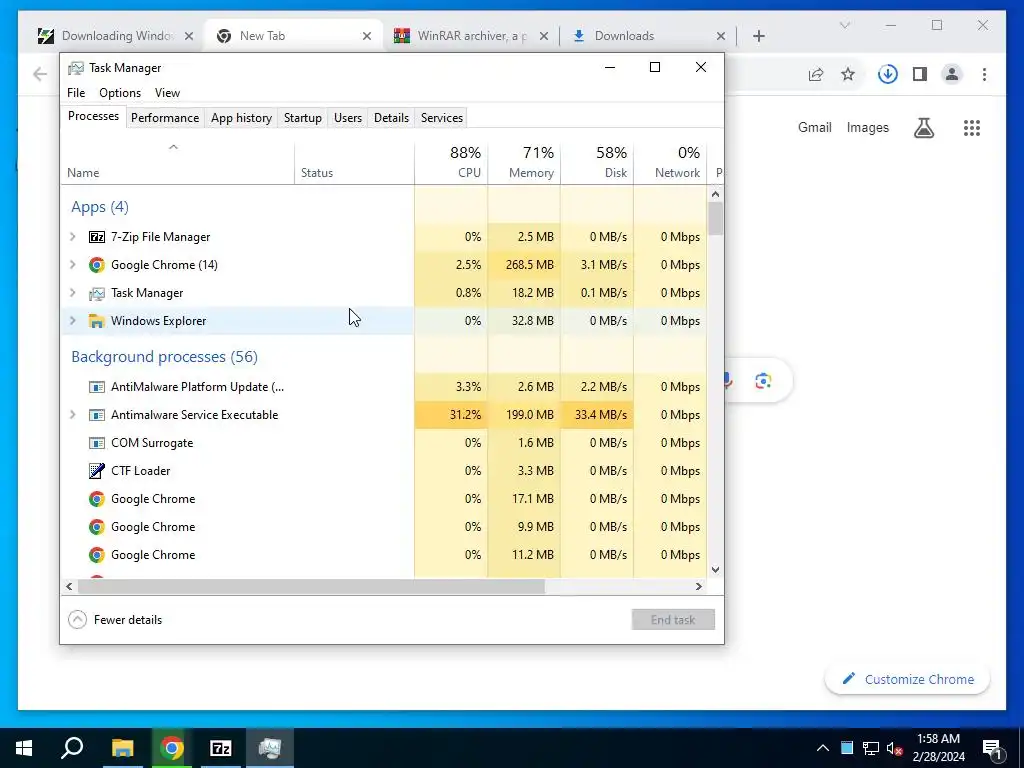Show hidden system tray icons

pos(823,748)
